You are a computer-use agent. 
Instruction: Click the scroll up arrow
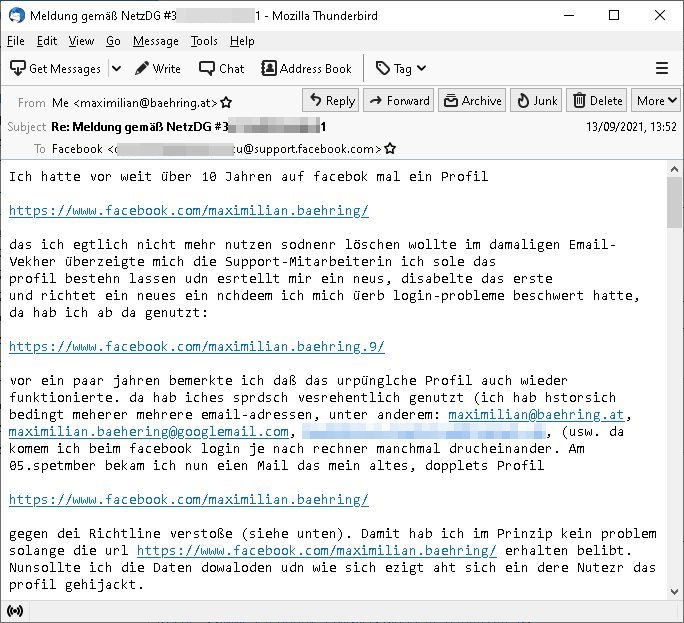pyautogui.click(x=674, y=169)
